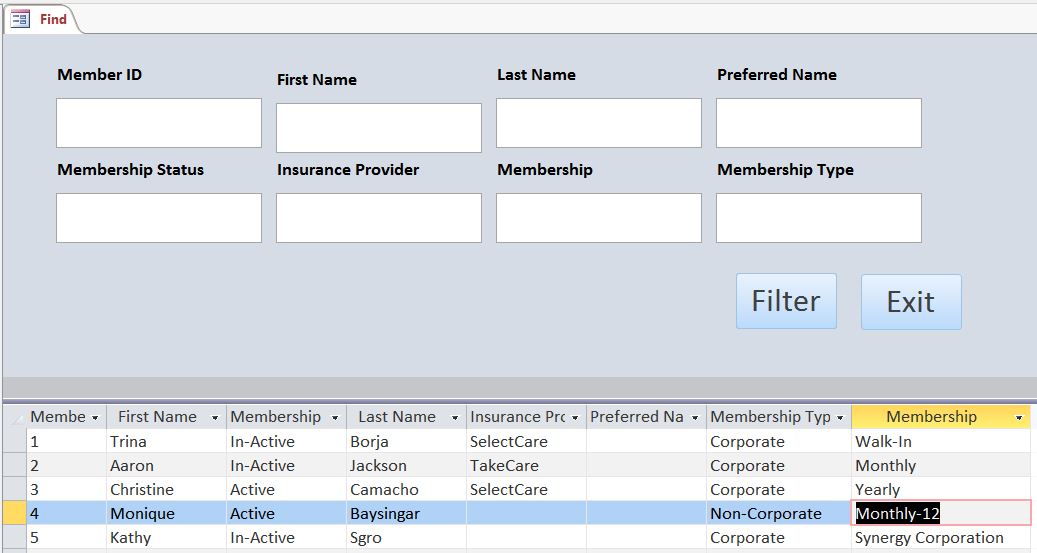This screenshot has height=553, width=1037.
Task: Click the form icon on Find tab
Action: (20, 19)
